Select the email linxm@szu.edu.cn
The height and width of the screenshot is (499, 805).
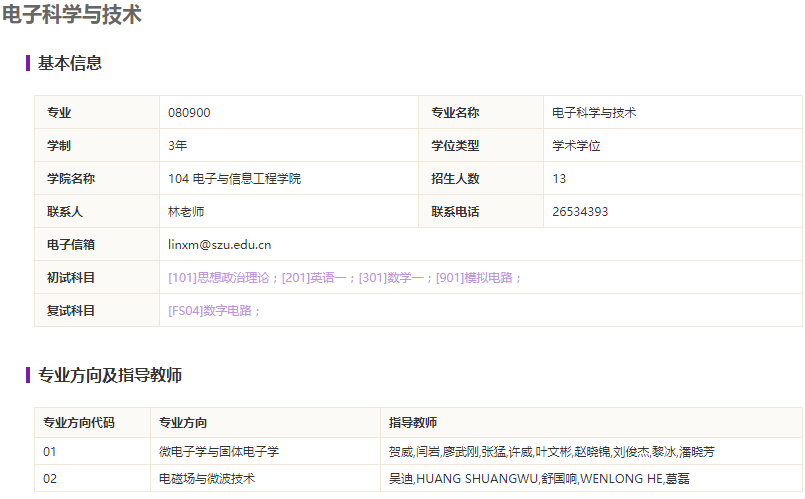click(x=220, y=245)
